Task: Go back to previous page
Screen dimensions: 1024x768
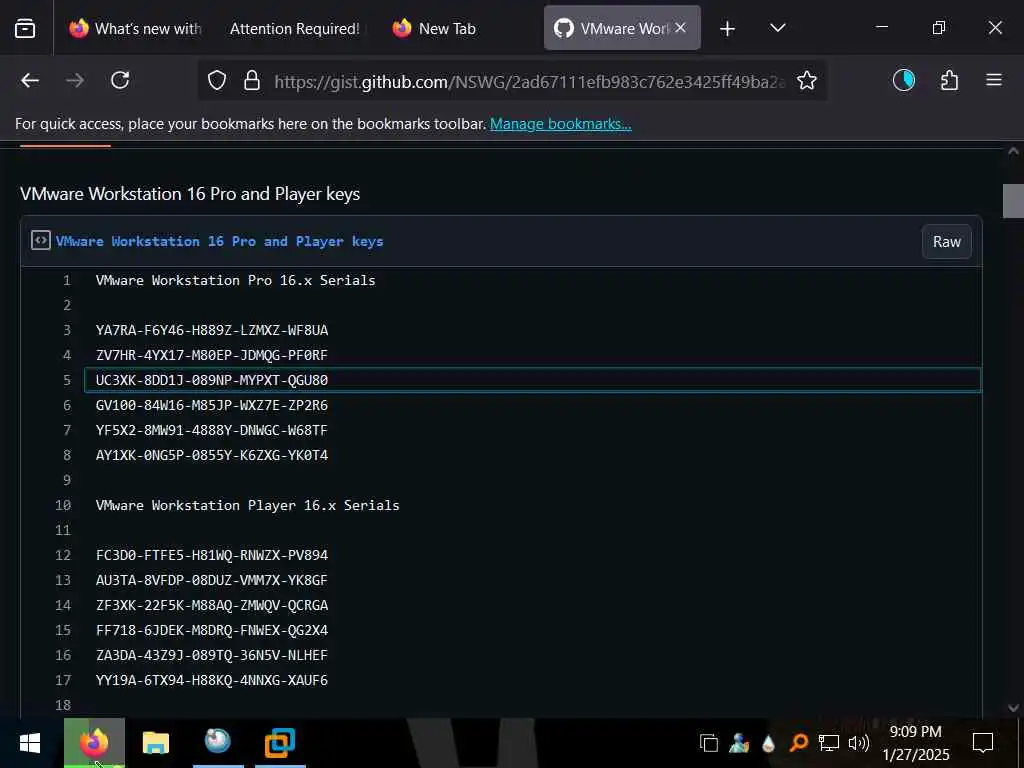Action: [30, 80]
